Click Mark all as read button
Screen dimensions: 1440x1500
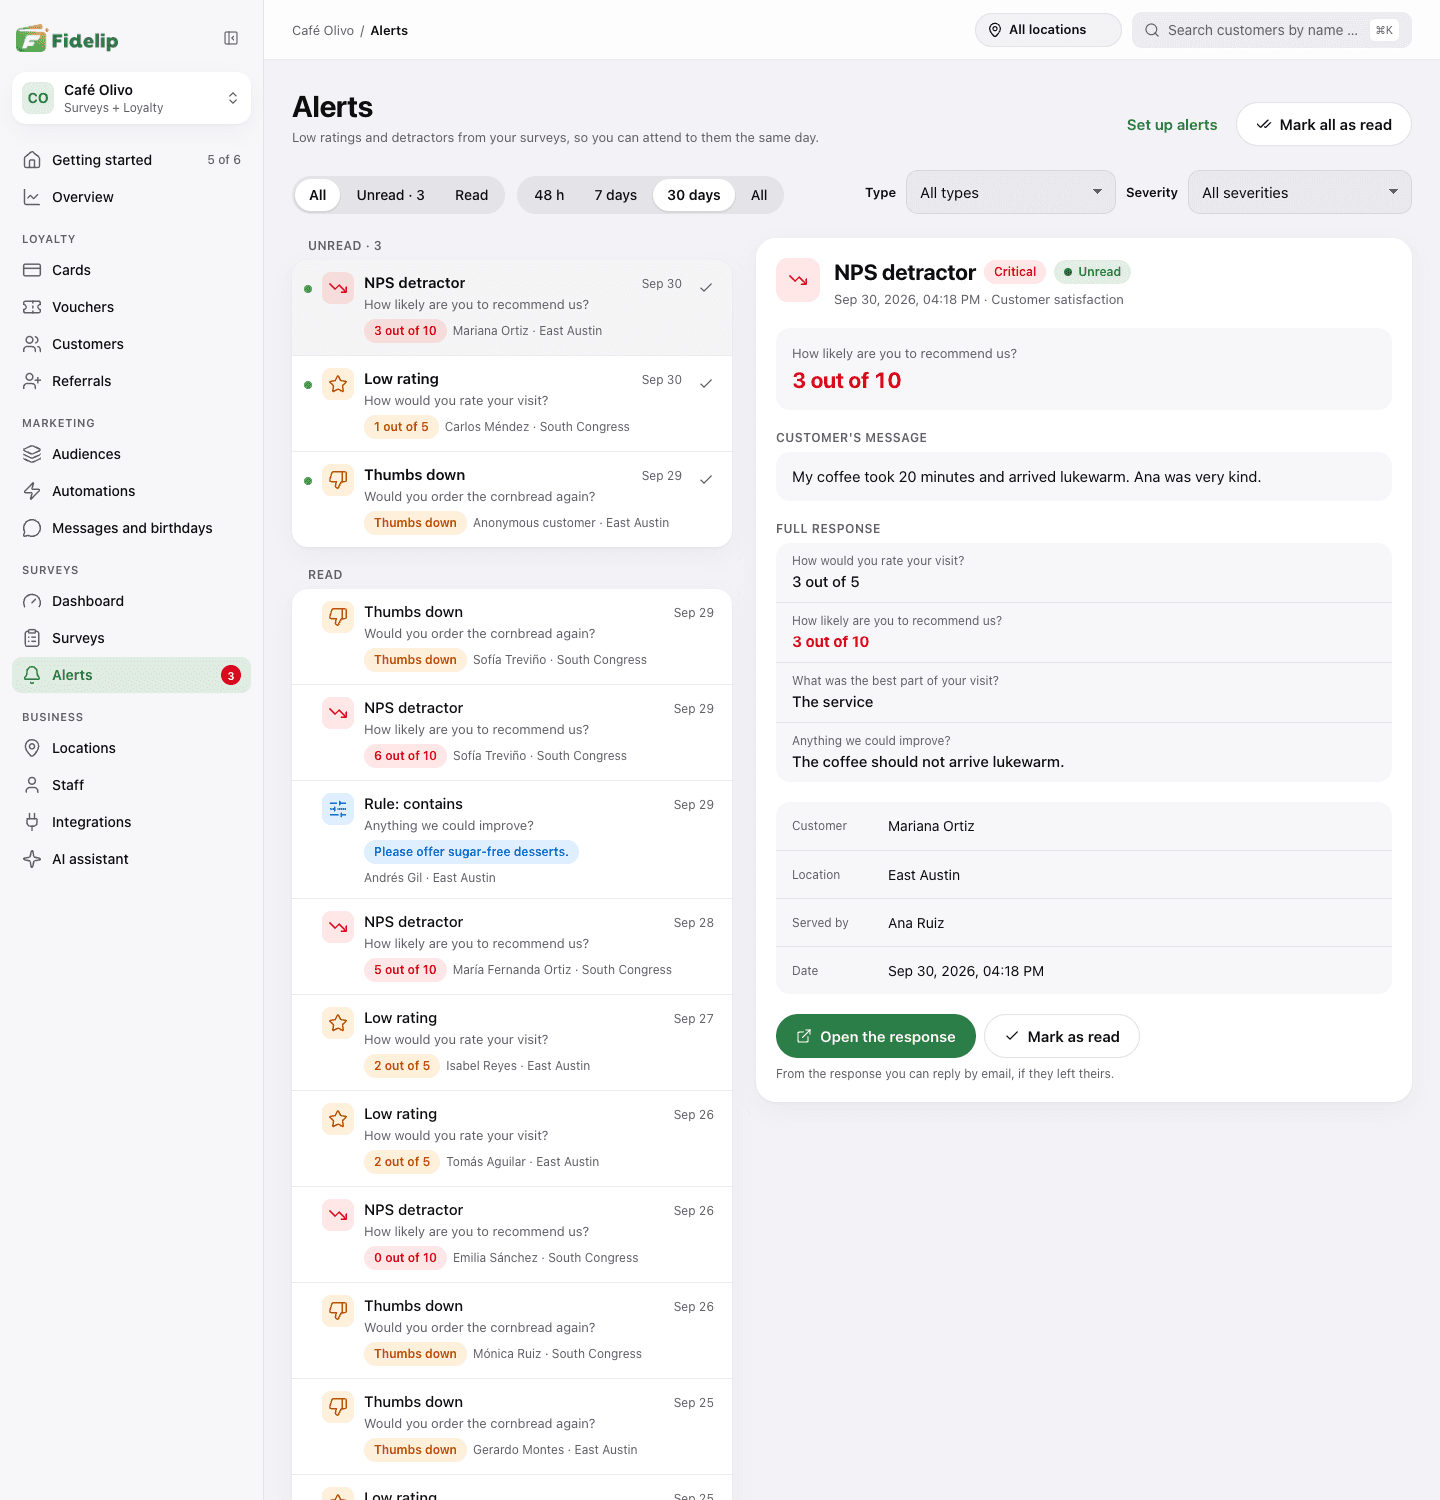(1324, 124)
